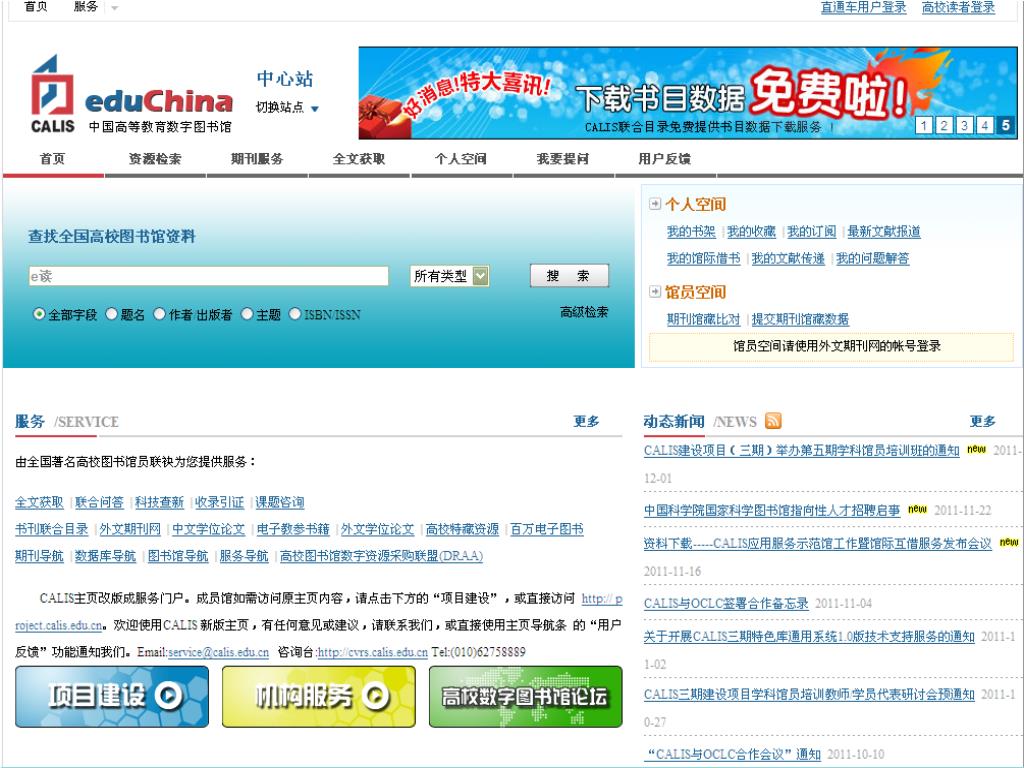Show banner slide number 1
The height and width of the screenshot is (768, 1024).
[x=923, y=125]
